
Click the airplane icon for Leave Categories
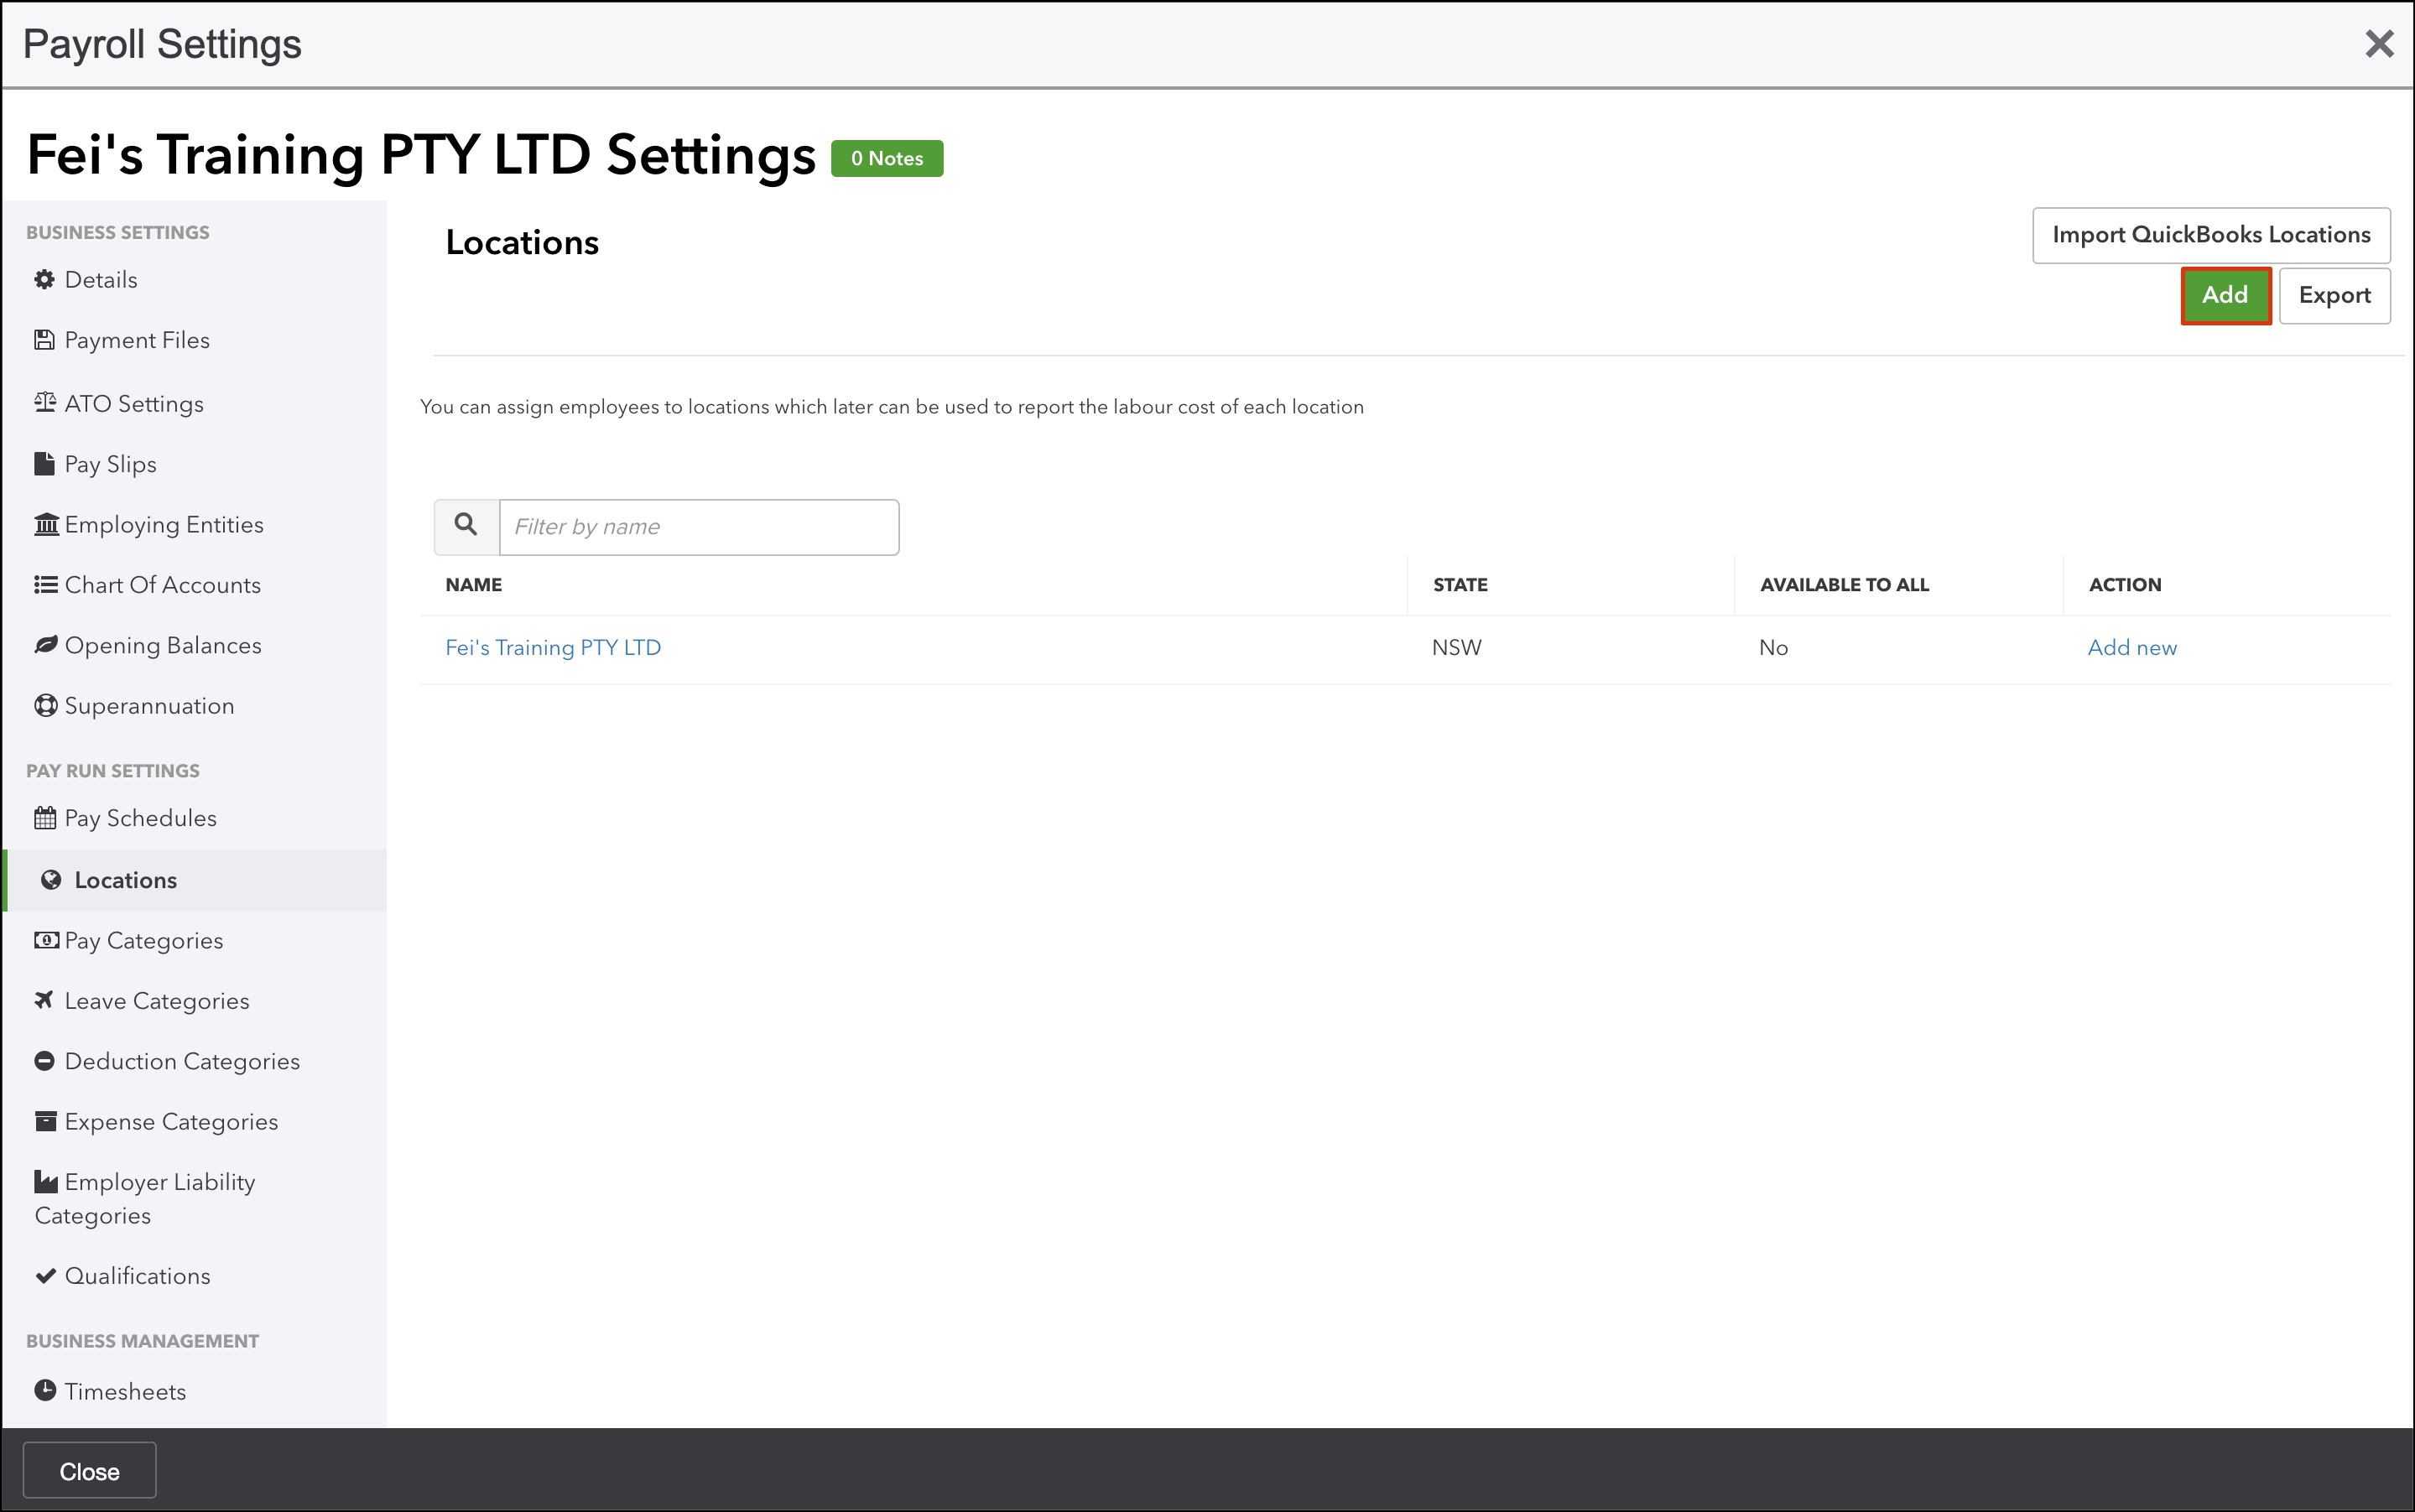tap(44, 1000)
